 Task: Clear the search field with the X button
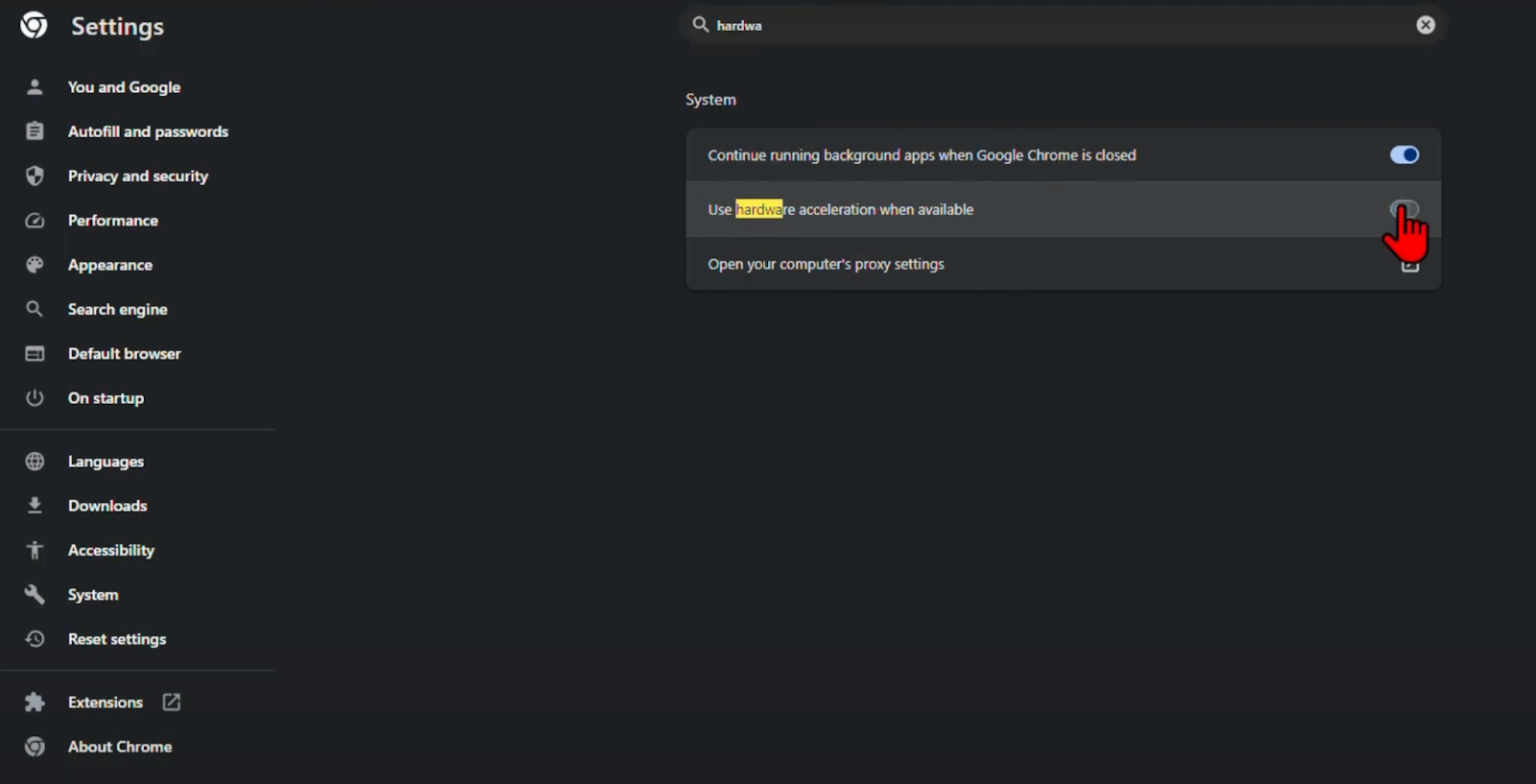click(1425, 25)
